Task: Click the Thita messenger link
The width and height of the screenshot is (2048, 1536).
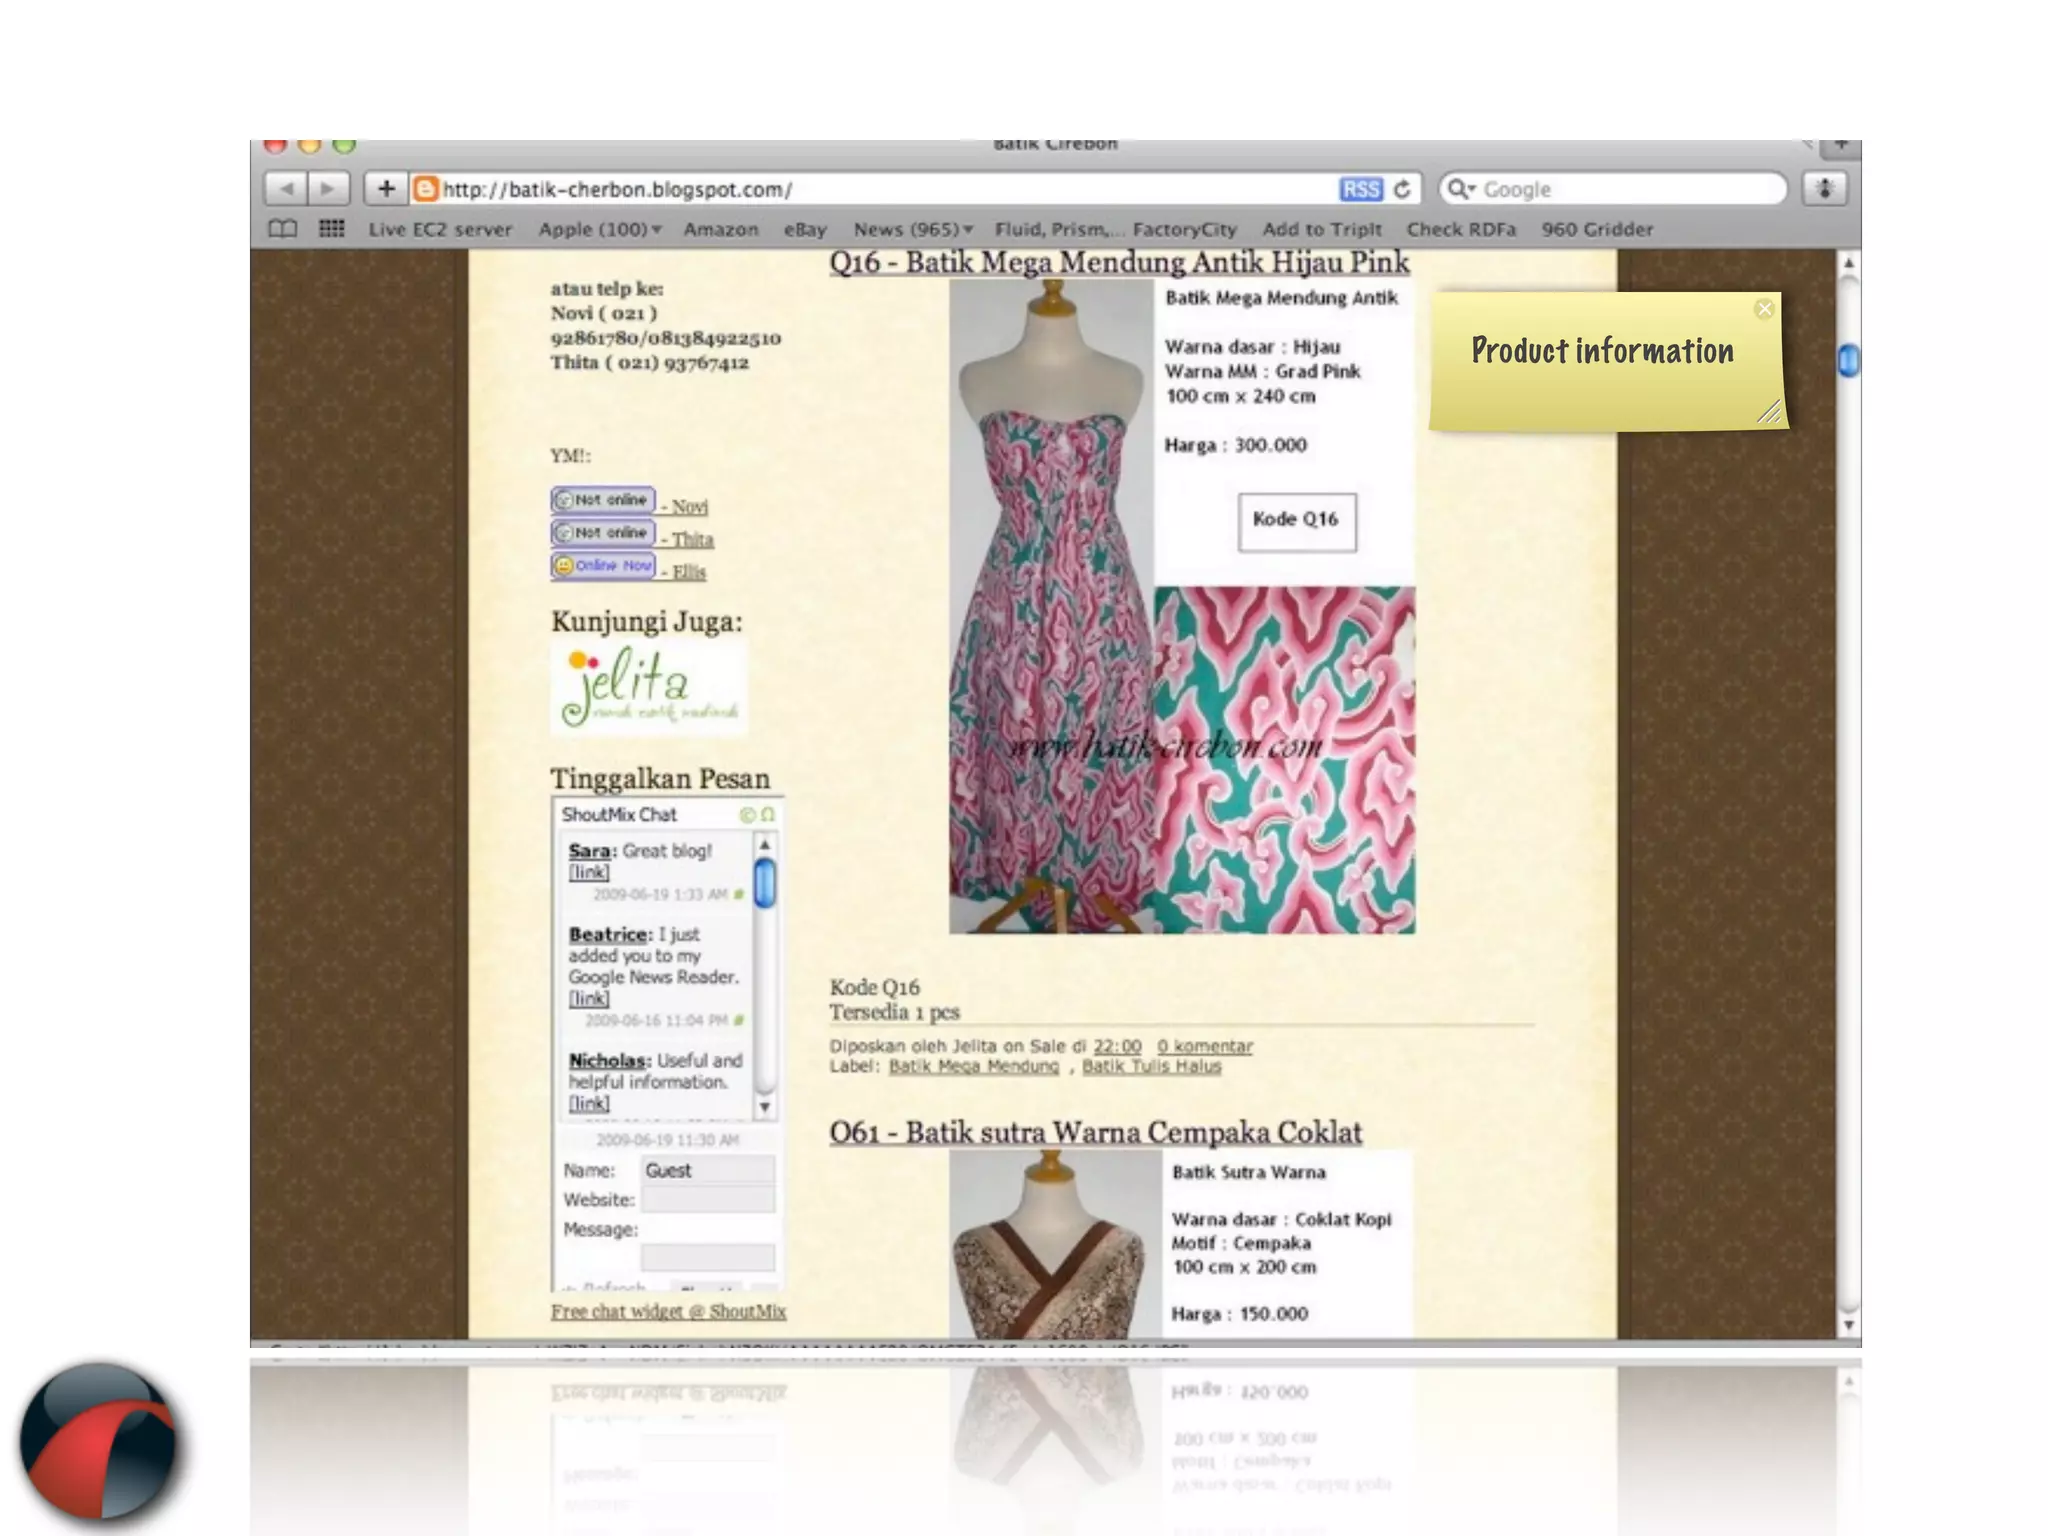Action: [692, 540]
